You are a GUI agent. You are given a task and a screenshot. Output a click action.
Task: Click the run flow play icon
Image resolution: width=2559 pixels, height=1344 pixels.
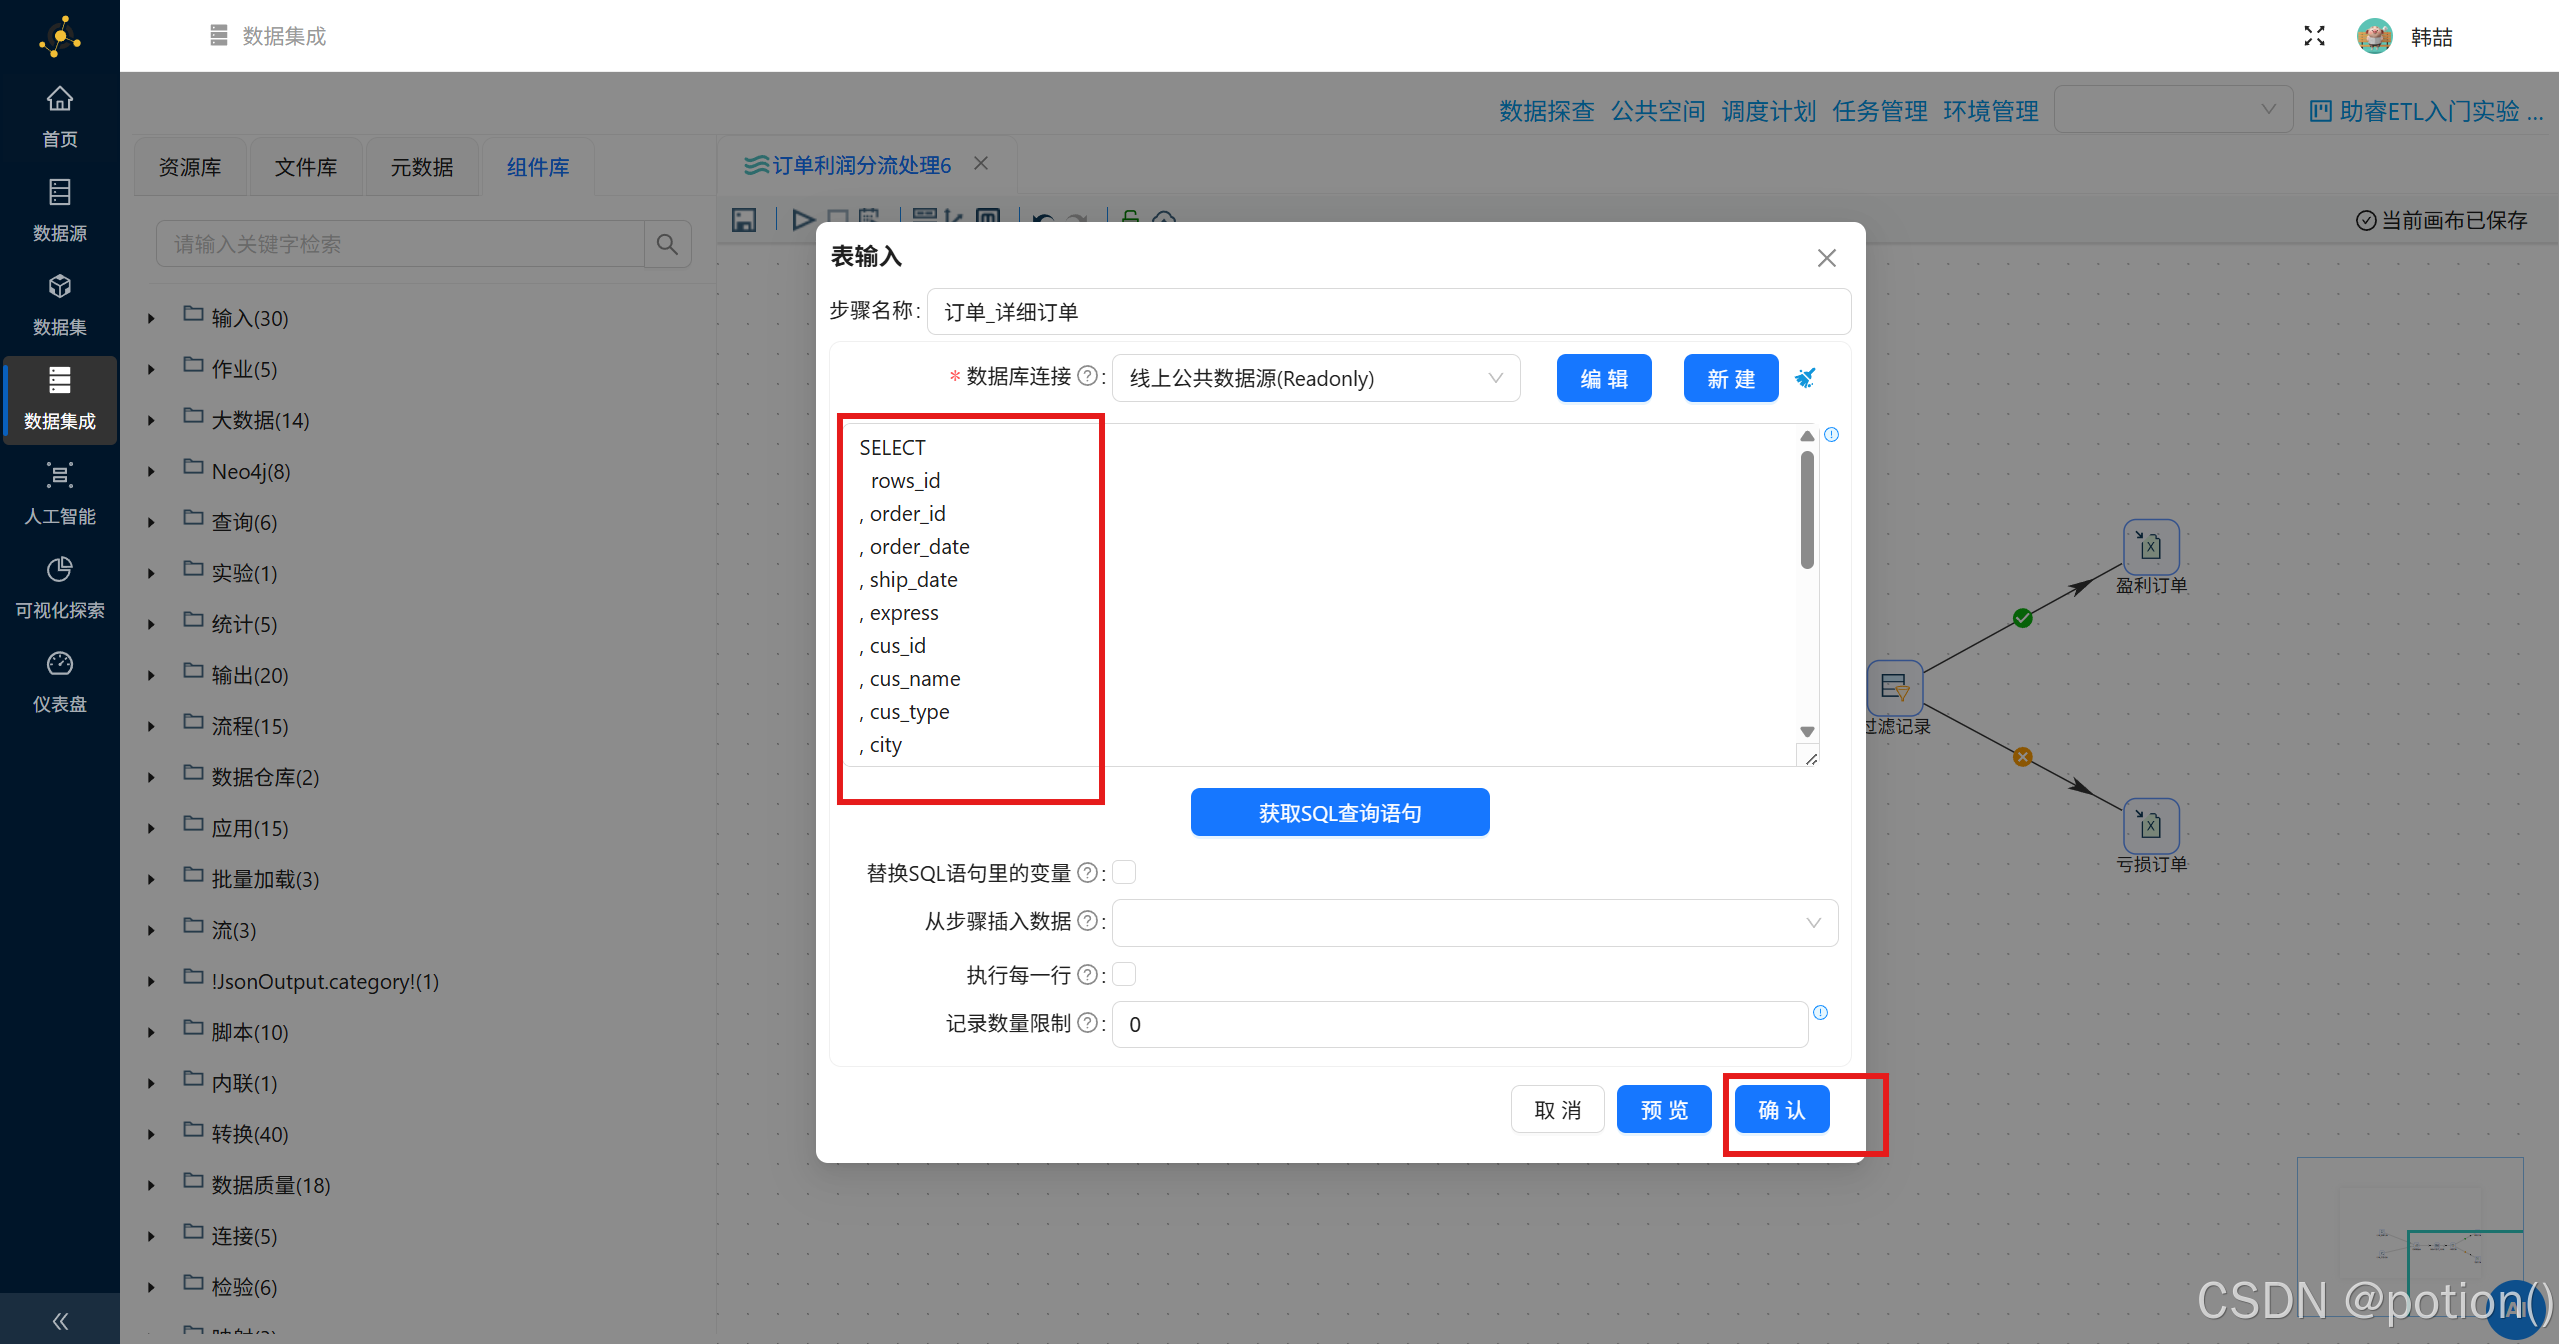pyautogui.click(x=803, y=219)
